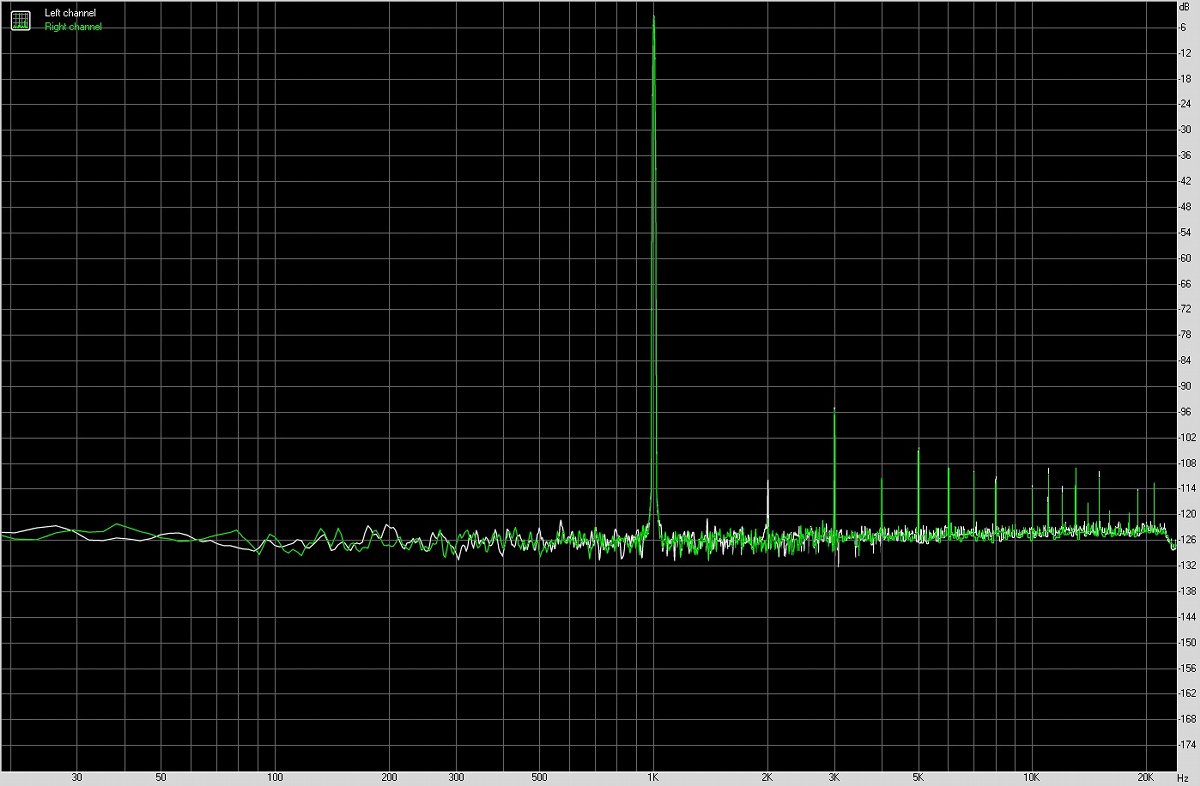The width and height of the screenshot is (1200, 786).
Task: Click the "500" frequency axis label
Action: pyautogui.click(x=539, y=777)
